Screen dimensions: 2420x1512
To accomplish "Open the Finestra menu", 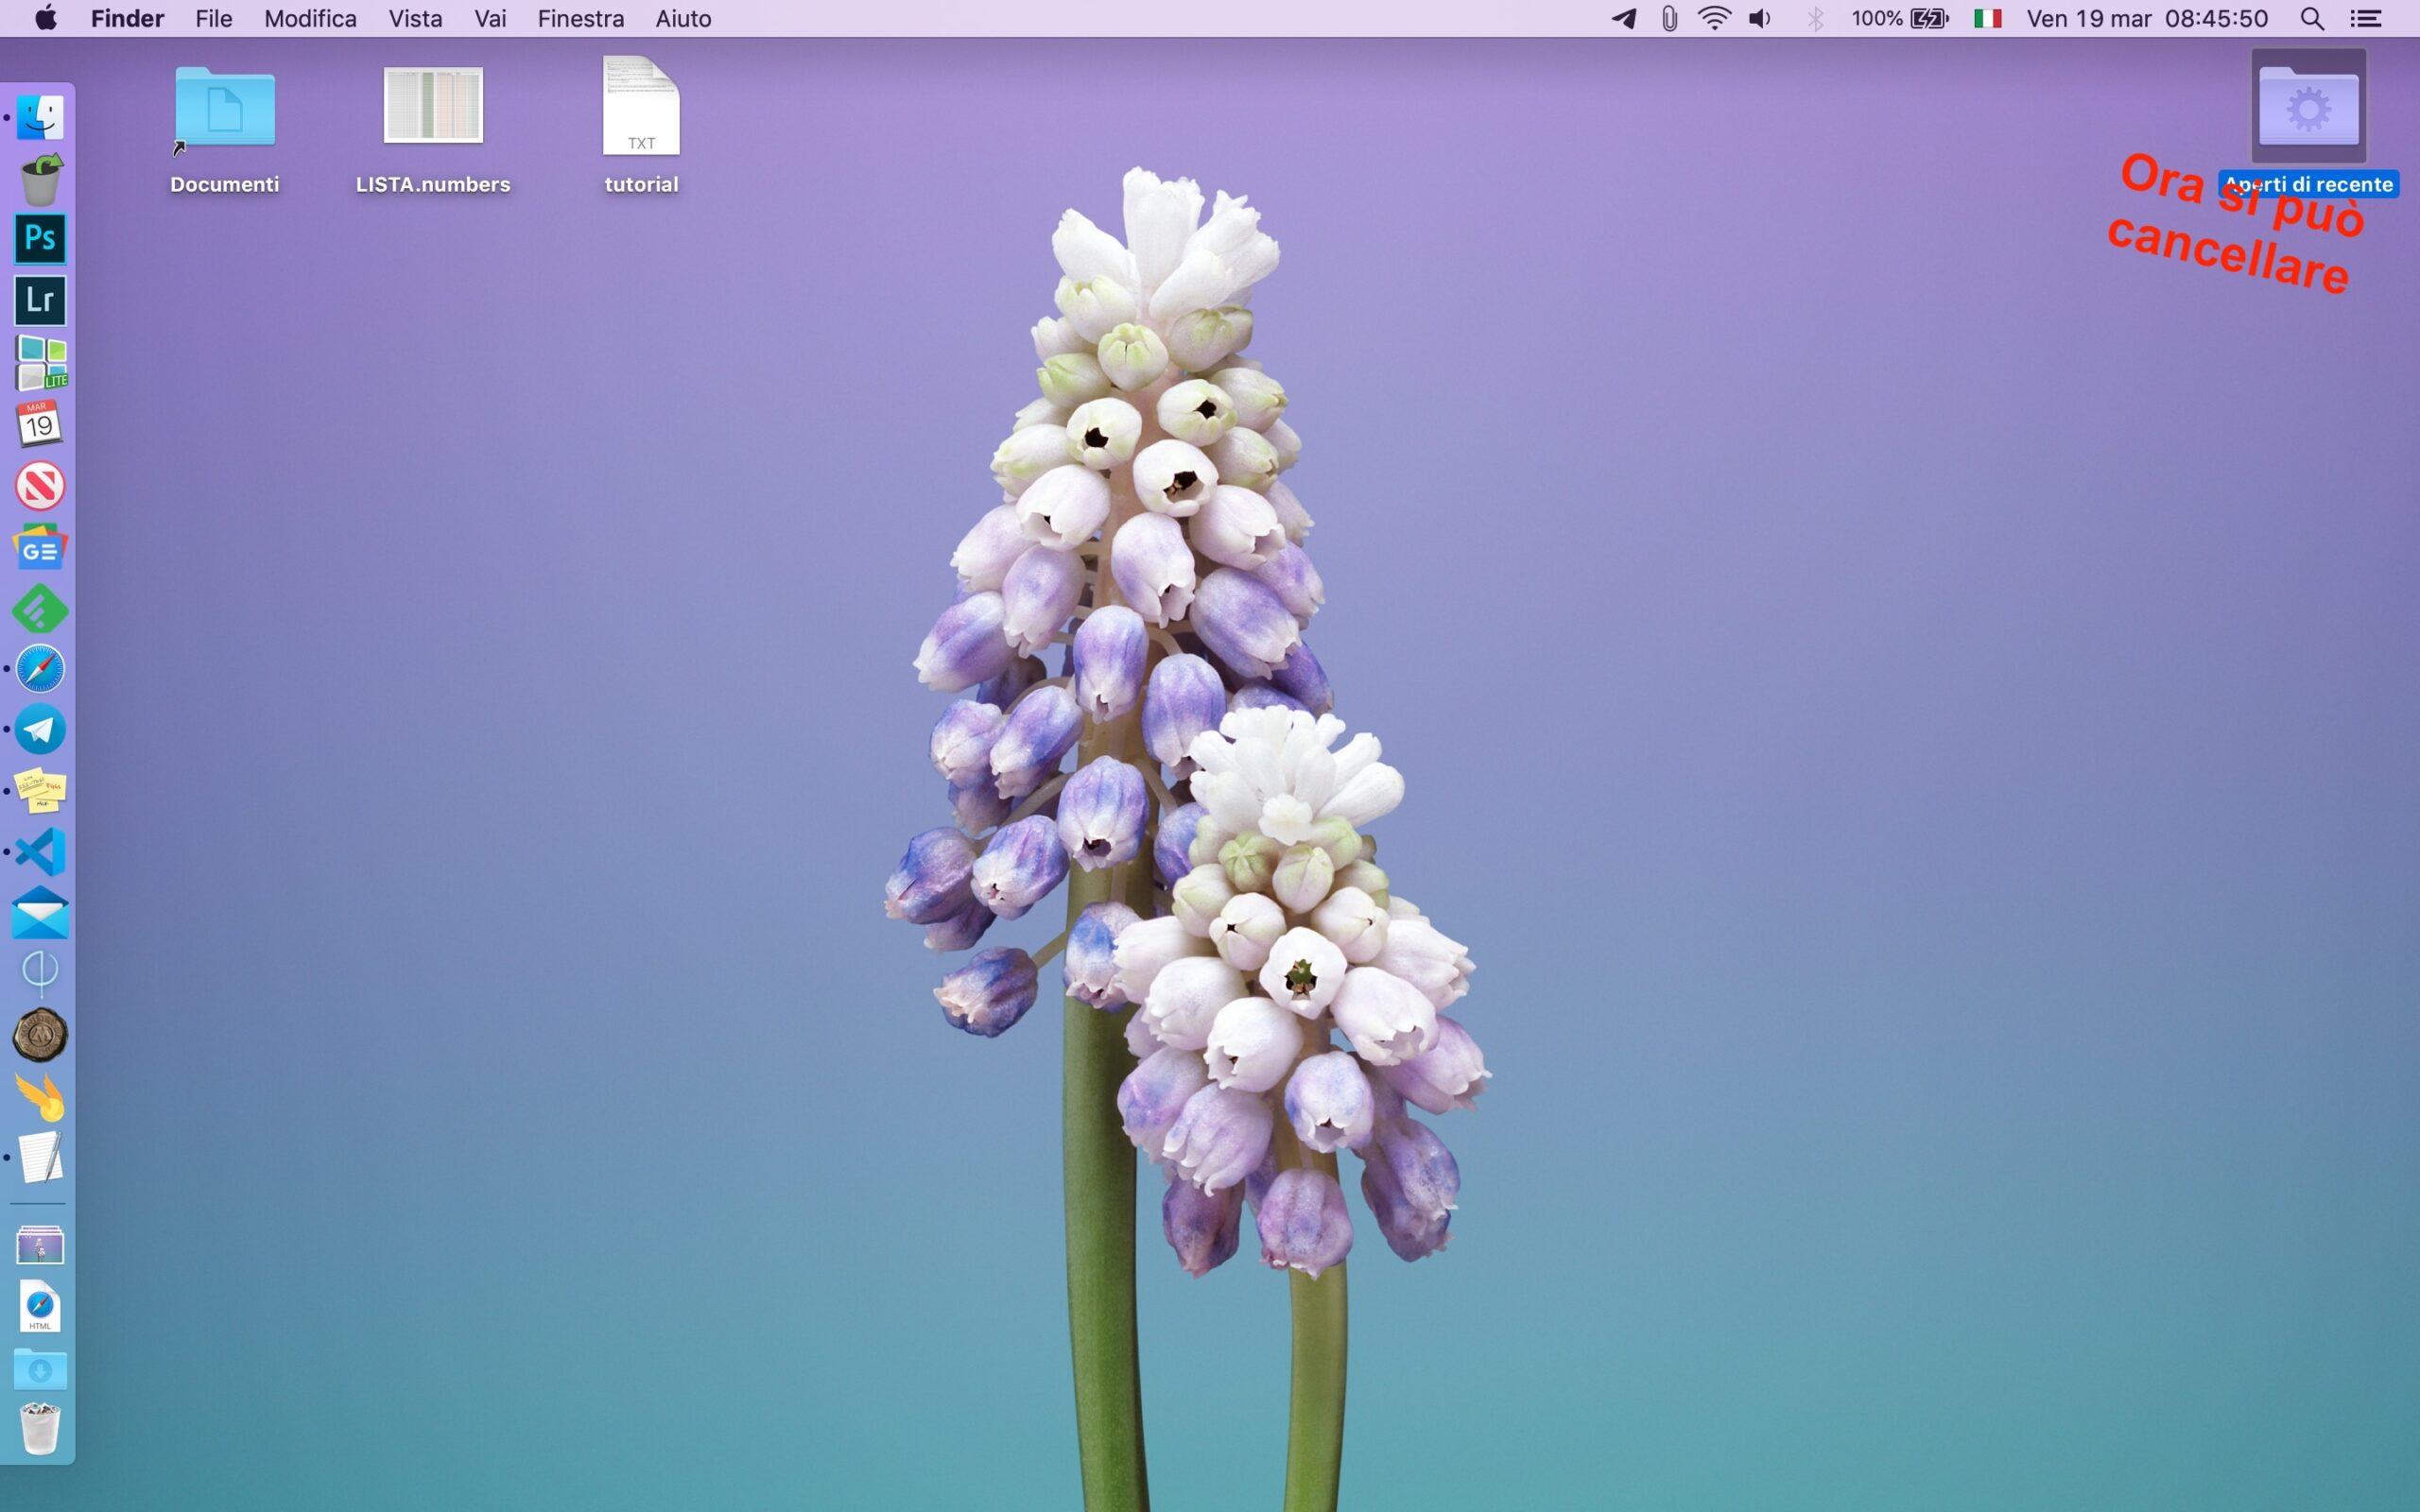I will tap(580, 19).
